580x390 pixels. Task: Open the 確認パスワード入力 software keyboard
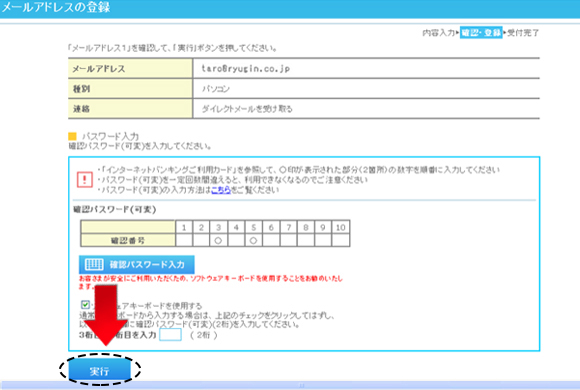click(136, 265)
